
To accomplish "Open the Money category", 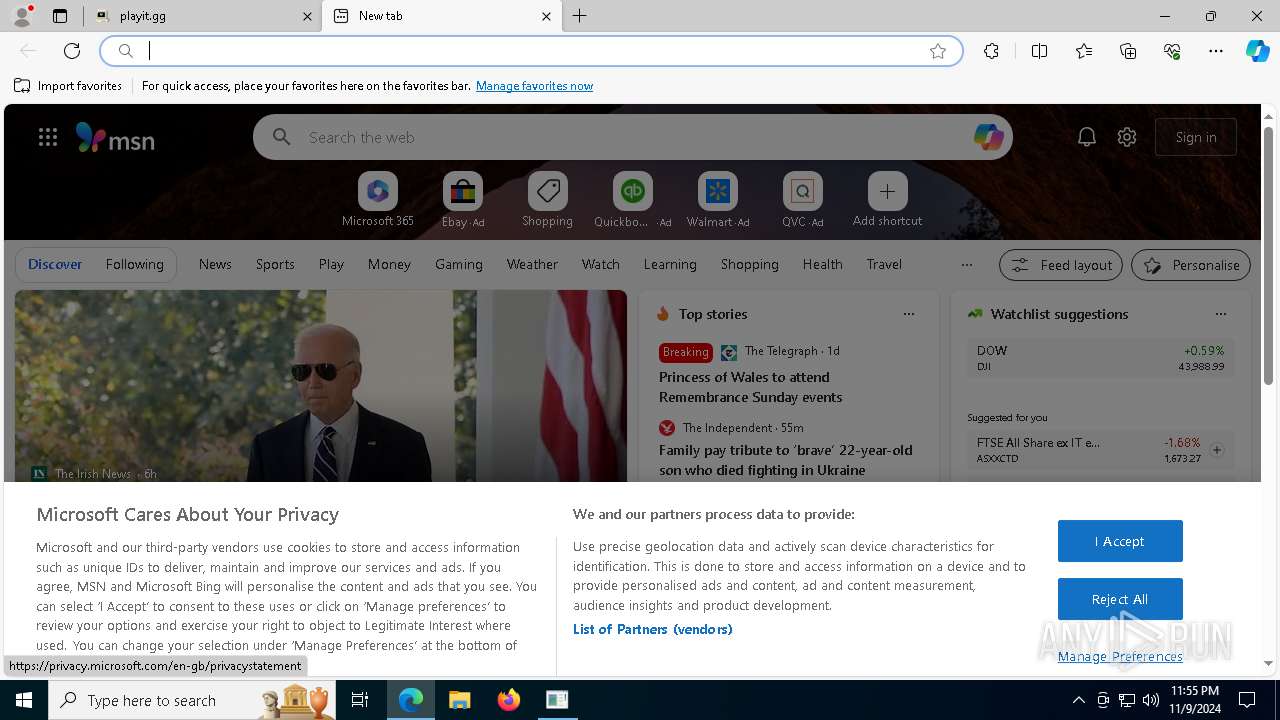I will (x=389, y=264).
